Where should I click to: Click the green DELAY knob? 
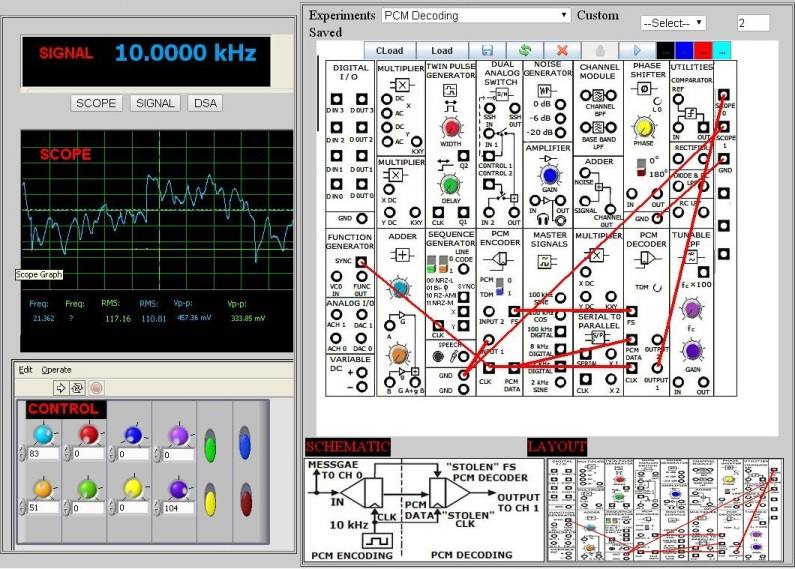(450, 185)
